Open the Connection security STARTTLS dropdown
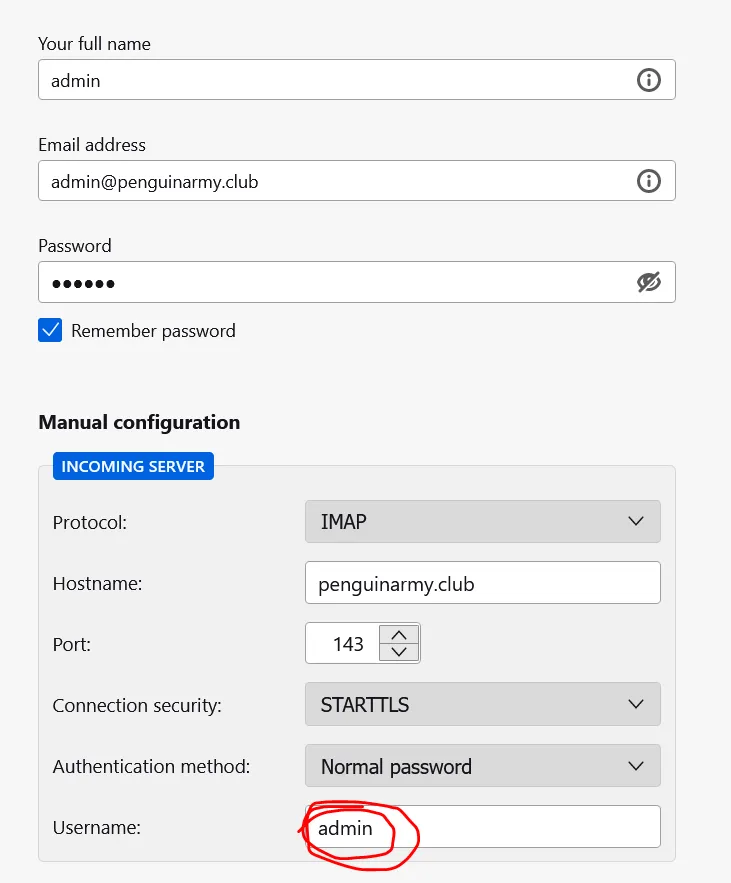 tap(482, 705)
